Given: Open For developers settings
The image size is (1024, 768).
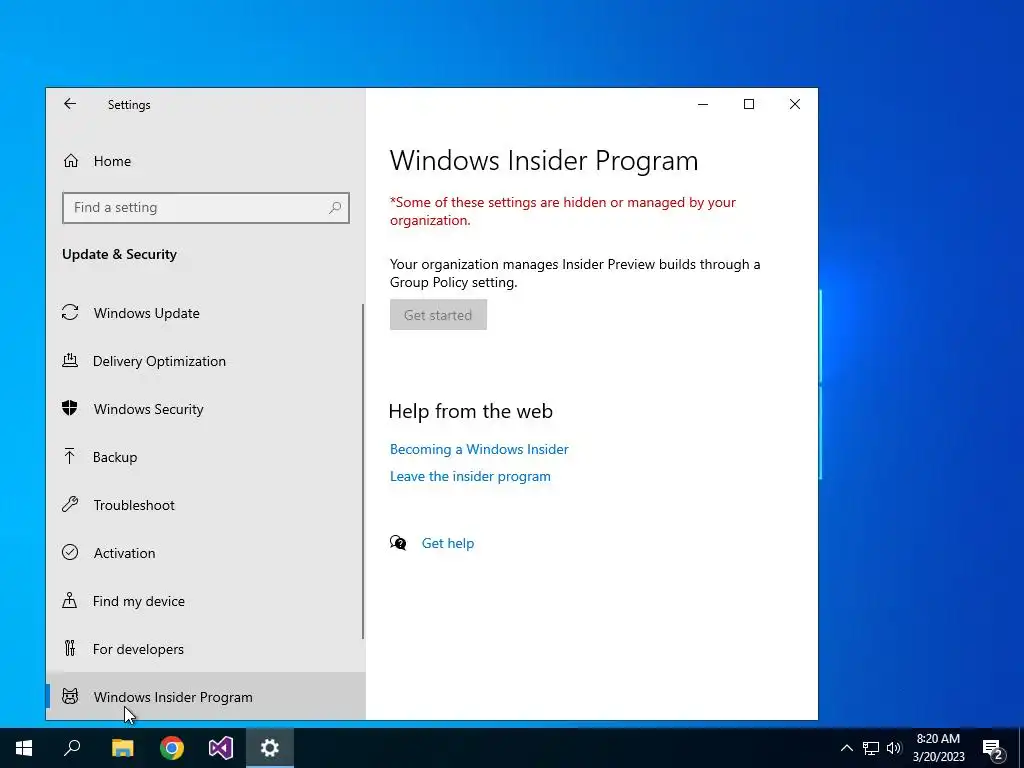Looking at the screenshot, I should coord(206,649).
